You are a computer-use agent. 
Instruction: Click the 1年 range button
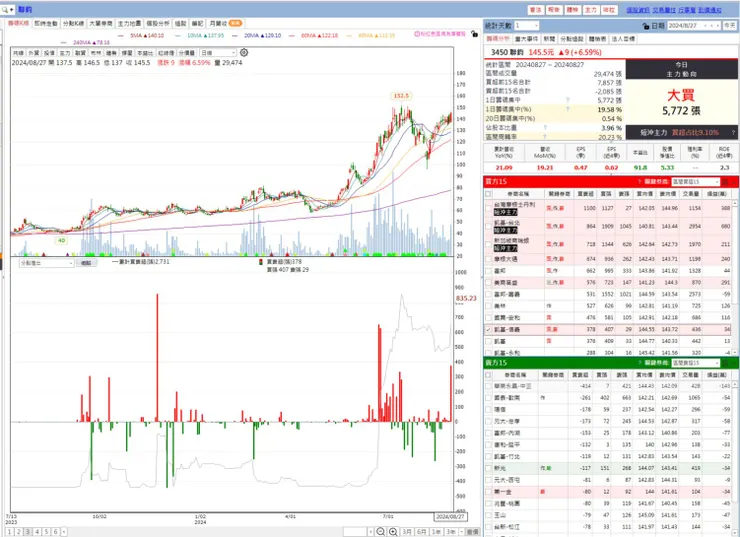click(436, 532)
